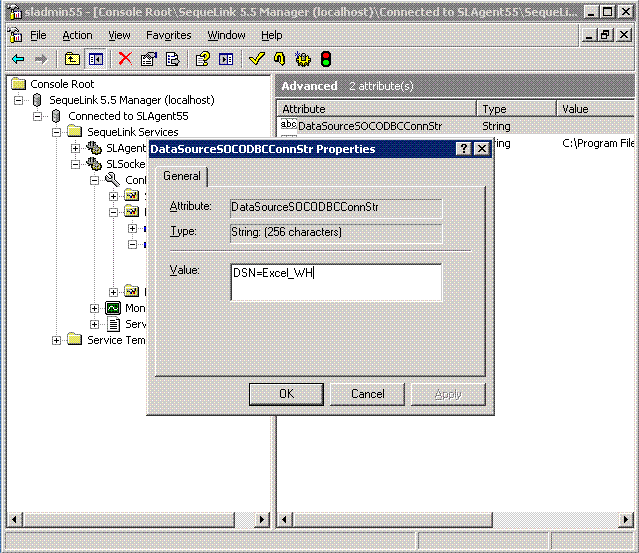Expand the Service Tem folder node
The height and width of the screenshot is (553, 639).
pos(57,340)
